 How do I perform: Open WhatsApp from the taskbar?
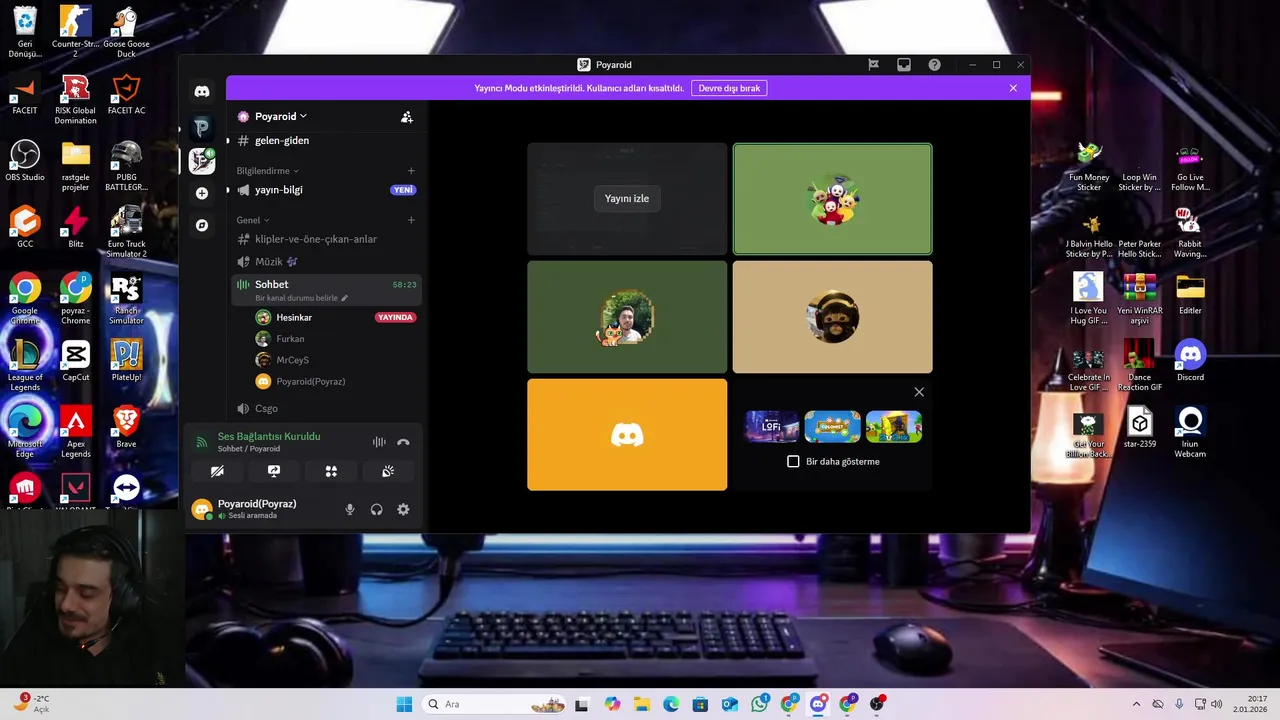click(x=759, y=704)
